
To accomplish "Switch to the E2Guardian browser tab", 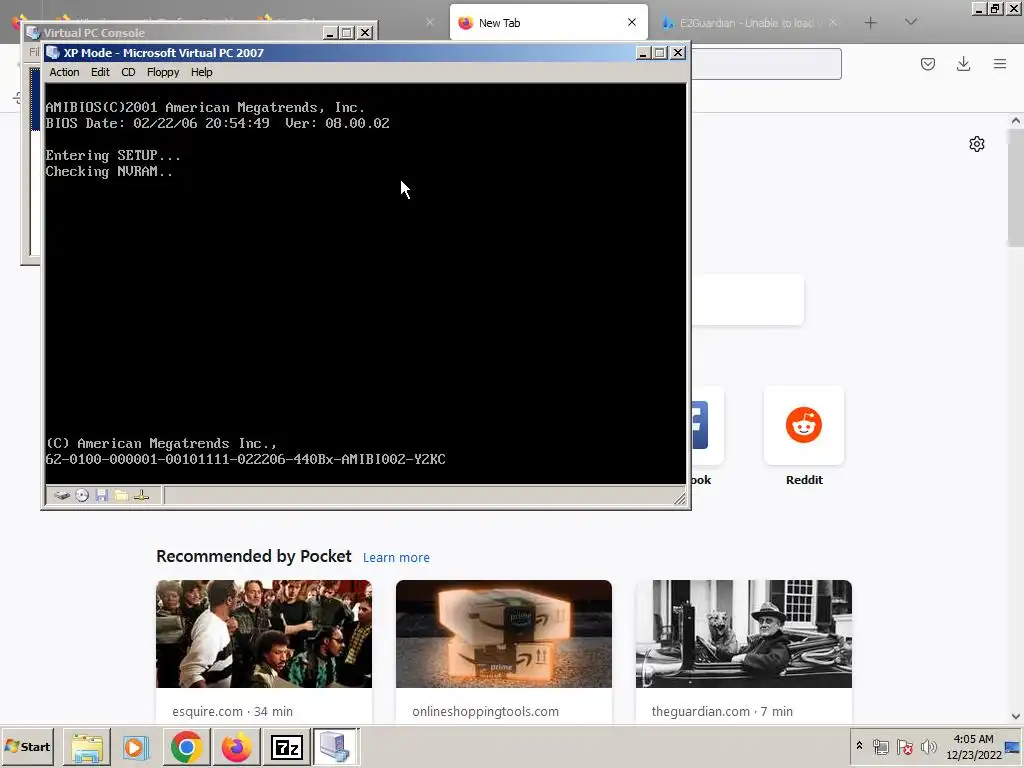I will [x=746, y=23].
